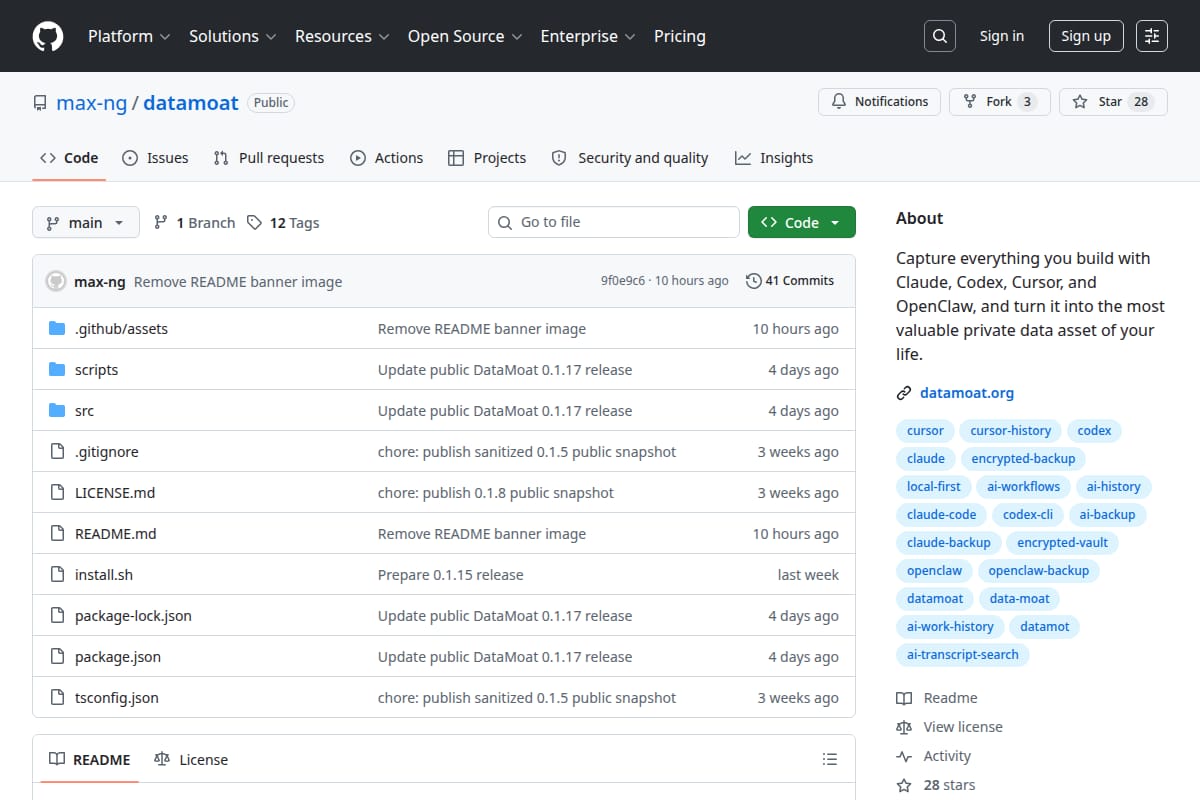Open the search magnifier button
Image resolution: width=1200 pixels, height=800 pixels.
point(939,36)
